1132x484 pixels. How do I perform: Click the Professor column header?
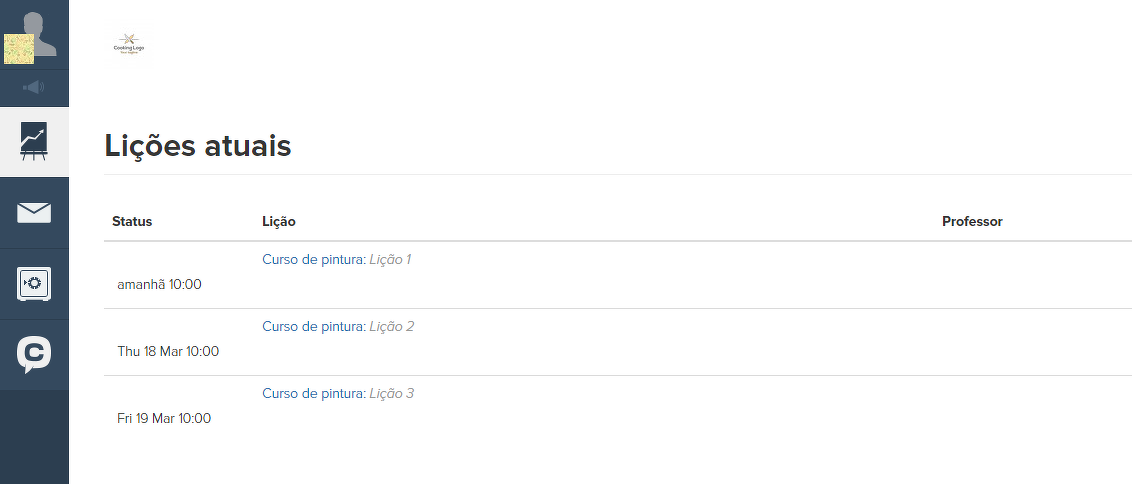(972, 222)
